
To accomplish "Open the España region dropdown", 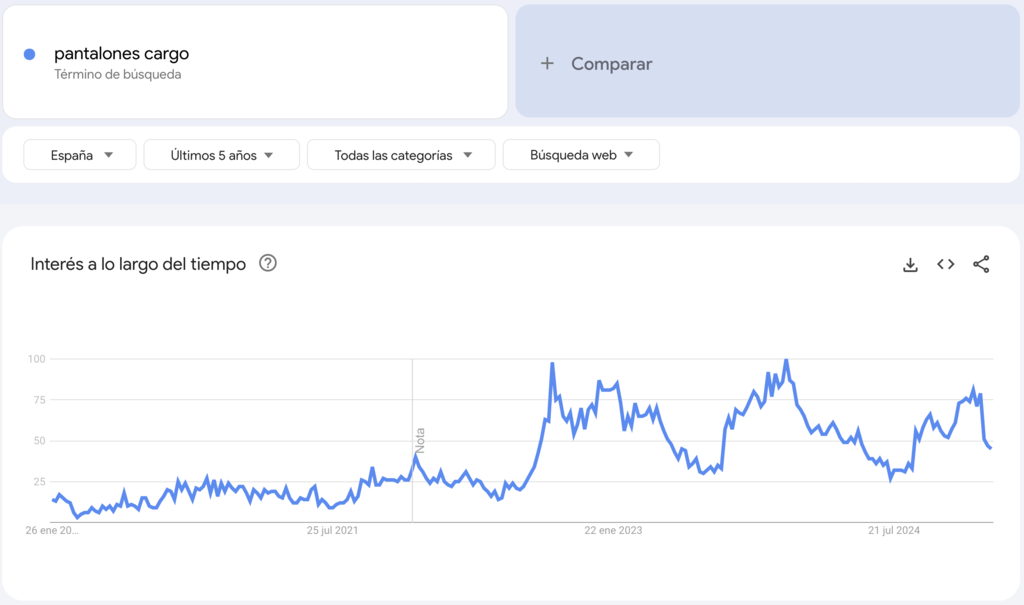I will pyautogui.click(x=79, y=154).
